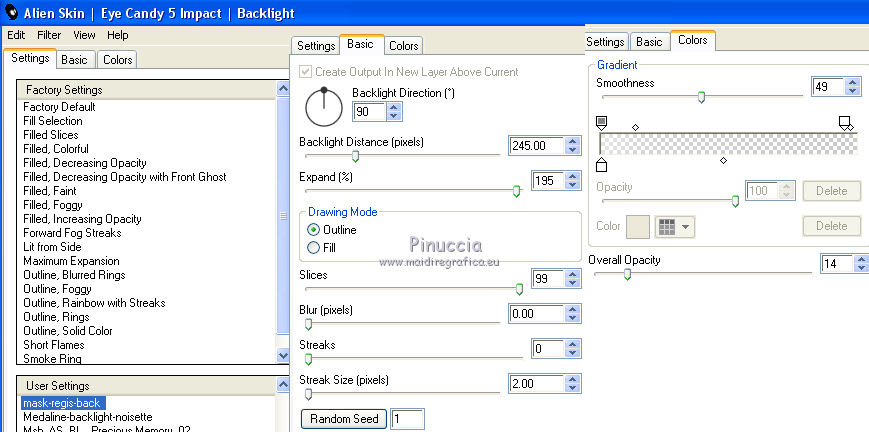Click Overall Opacity slider handle

click(x=627, y=274)
